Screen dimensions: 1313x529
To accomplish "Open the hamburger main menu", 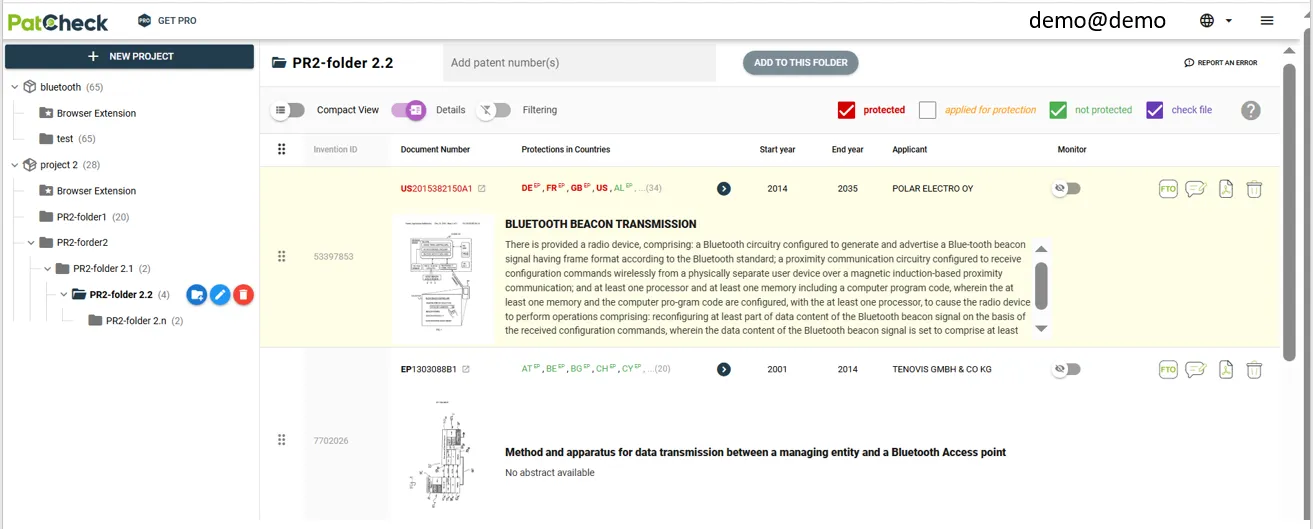I will point(1267,20).
